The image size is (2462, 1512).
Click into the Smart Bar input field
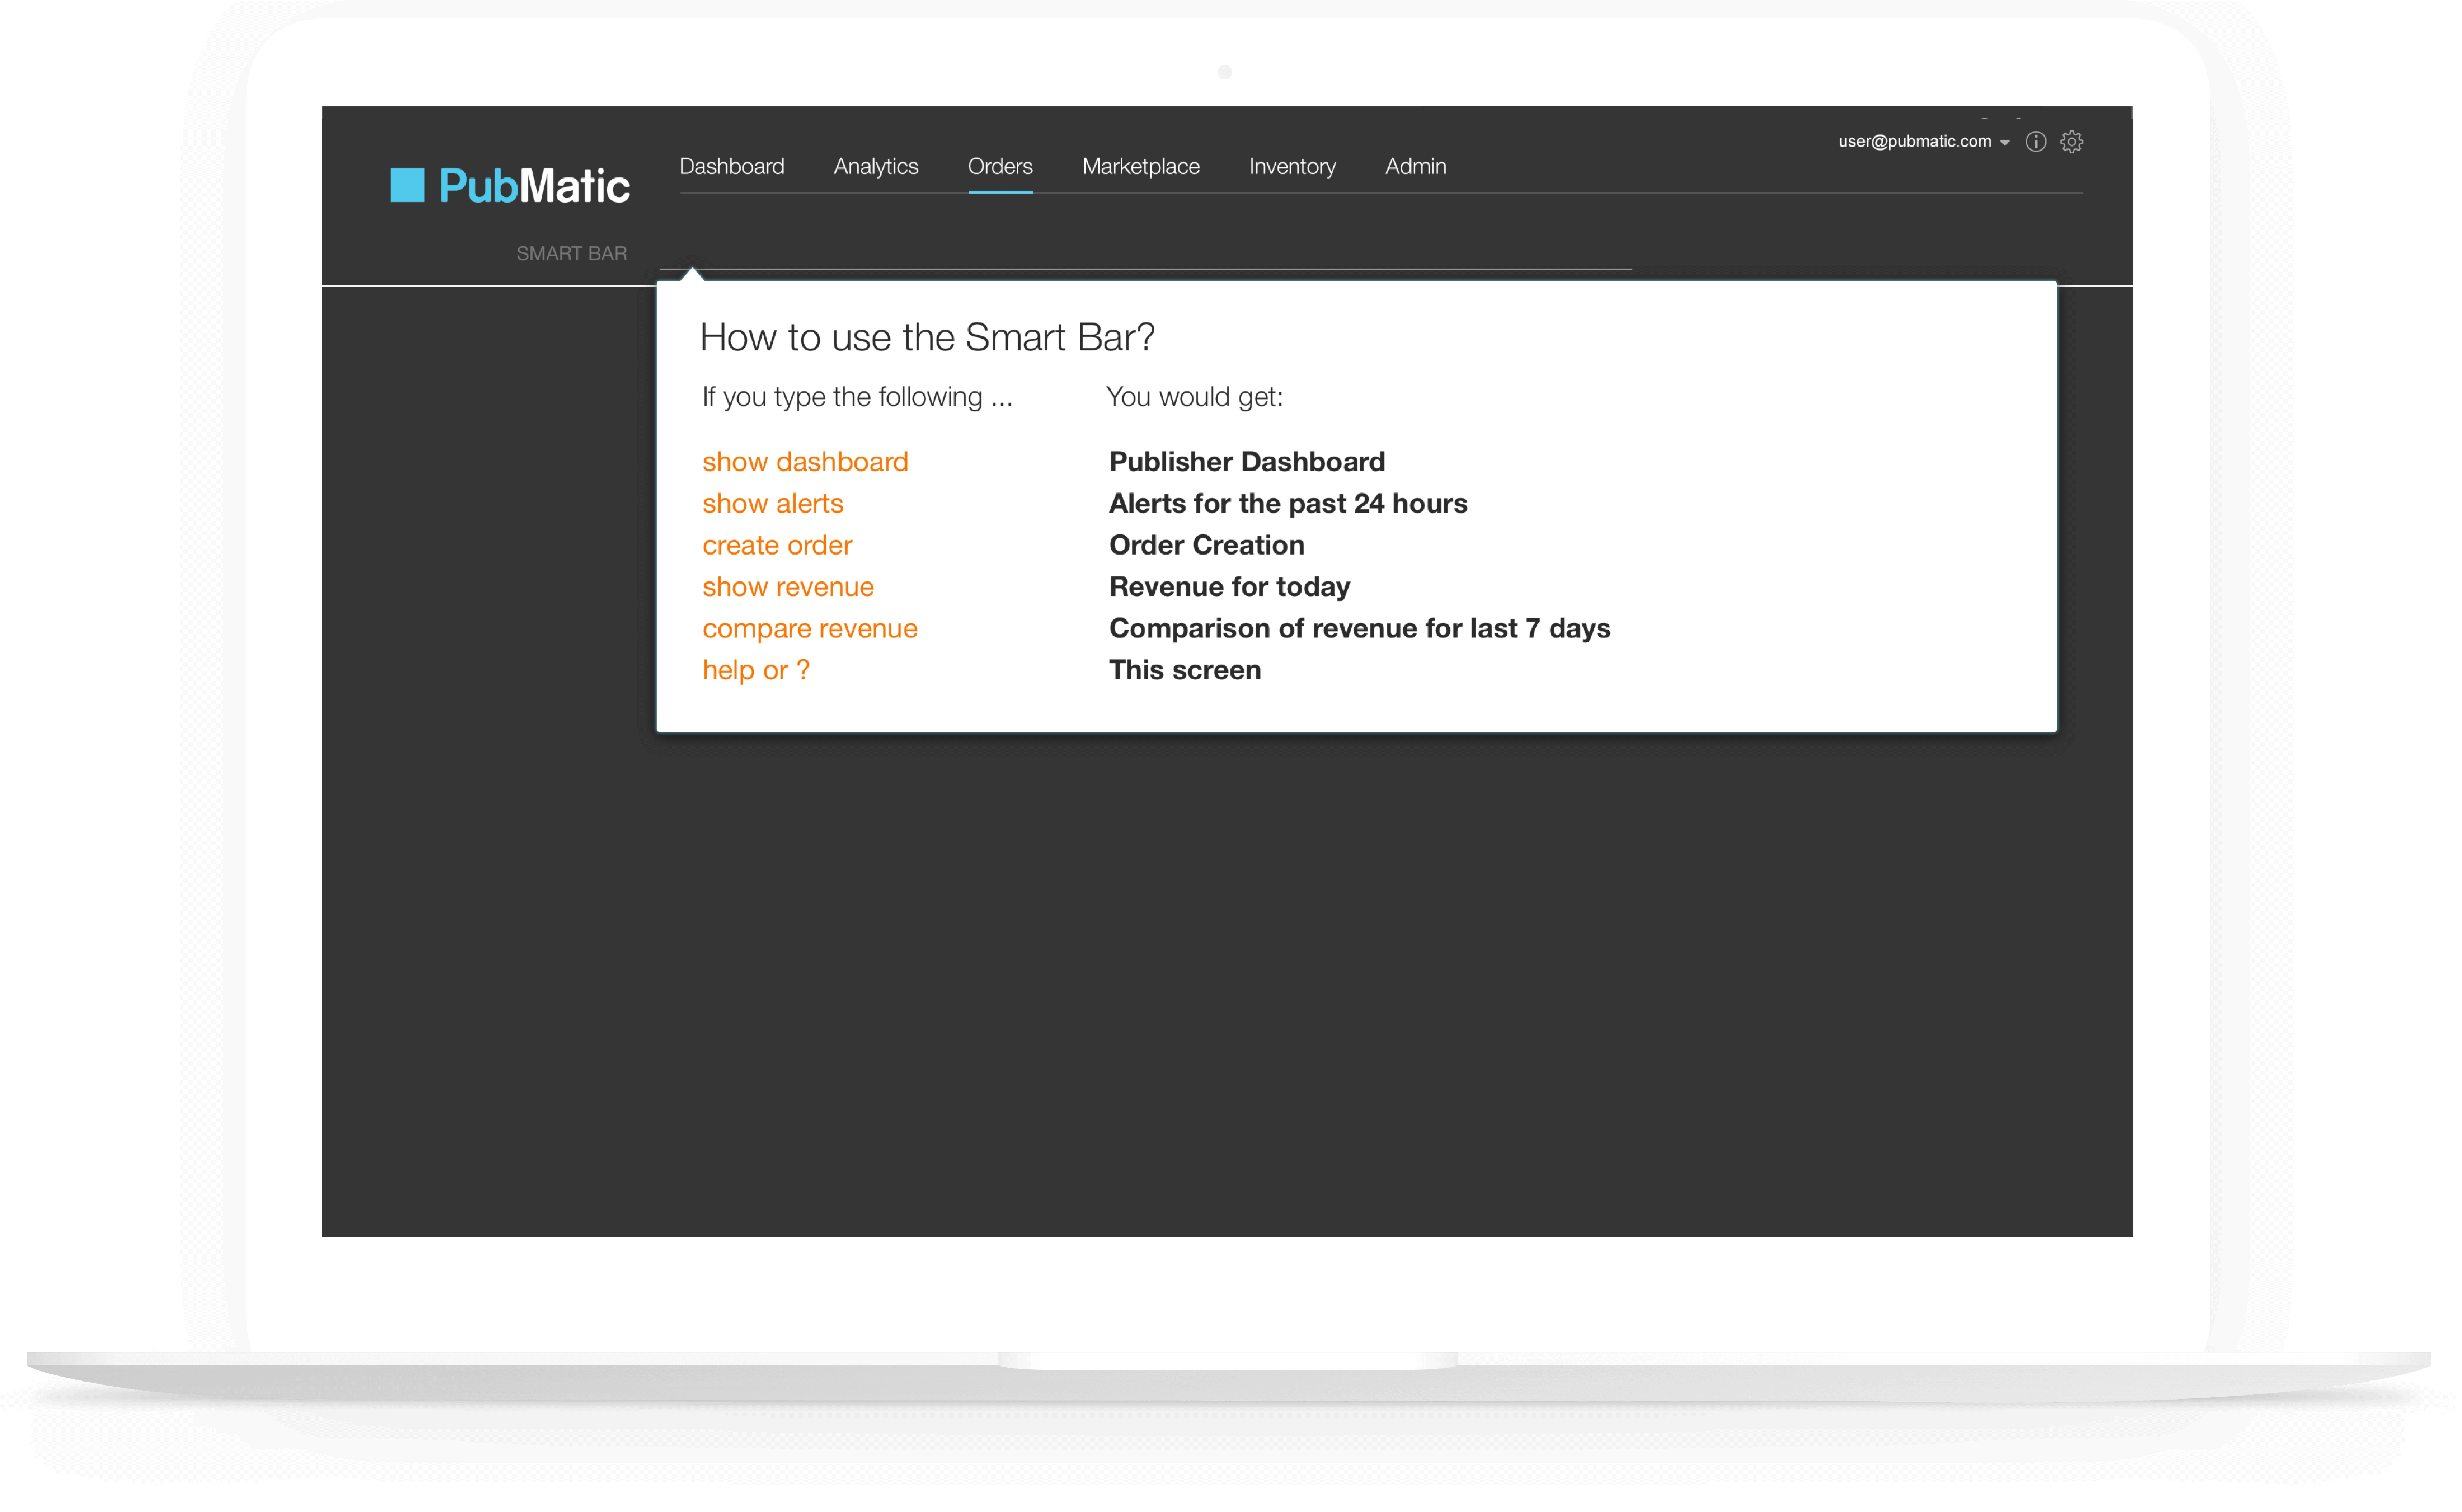click(1145, 253)
